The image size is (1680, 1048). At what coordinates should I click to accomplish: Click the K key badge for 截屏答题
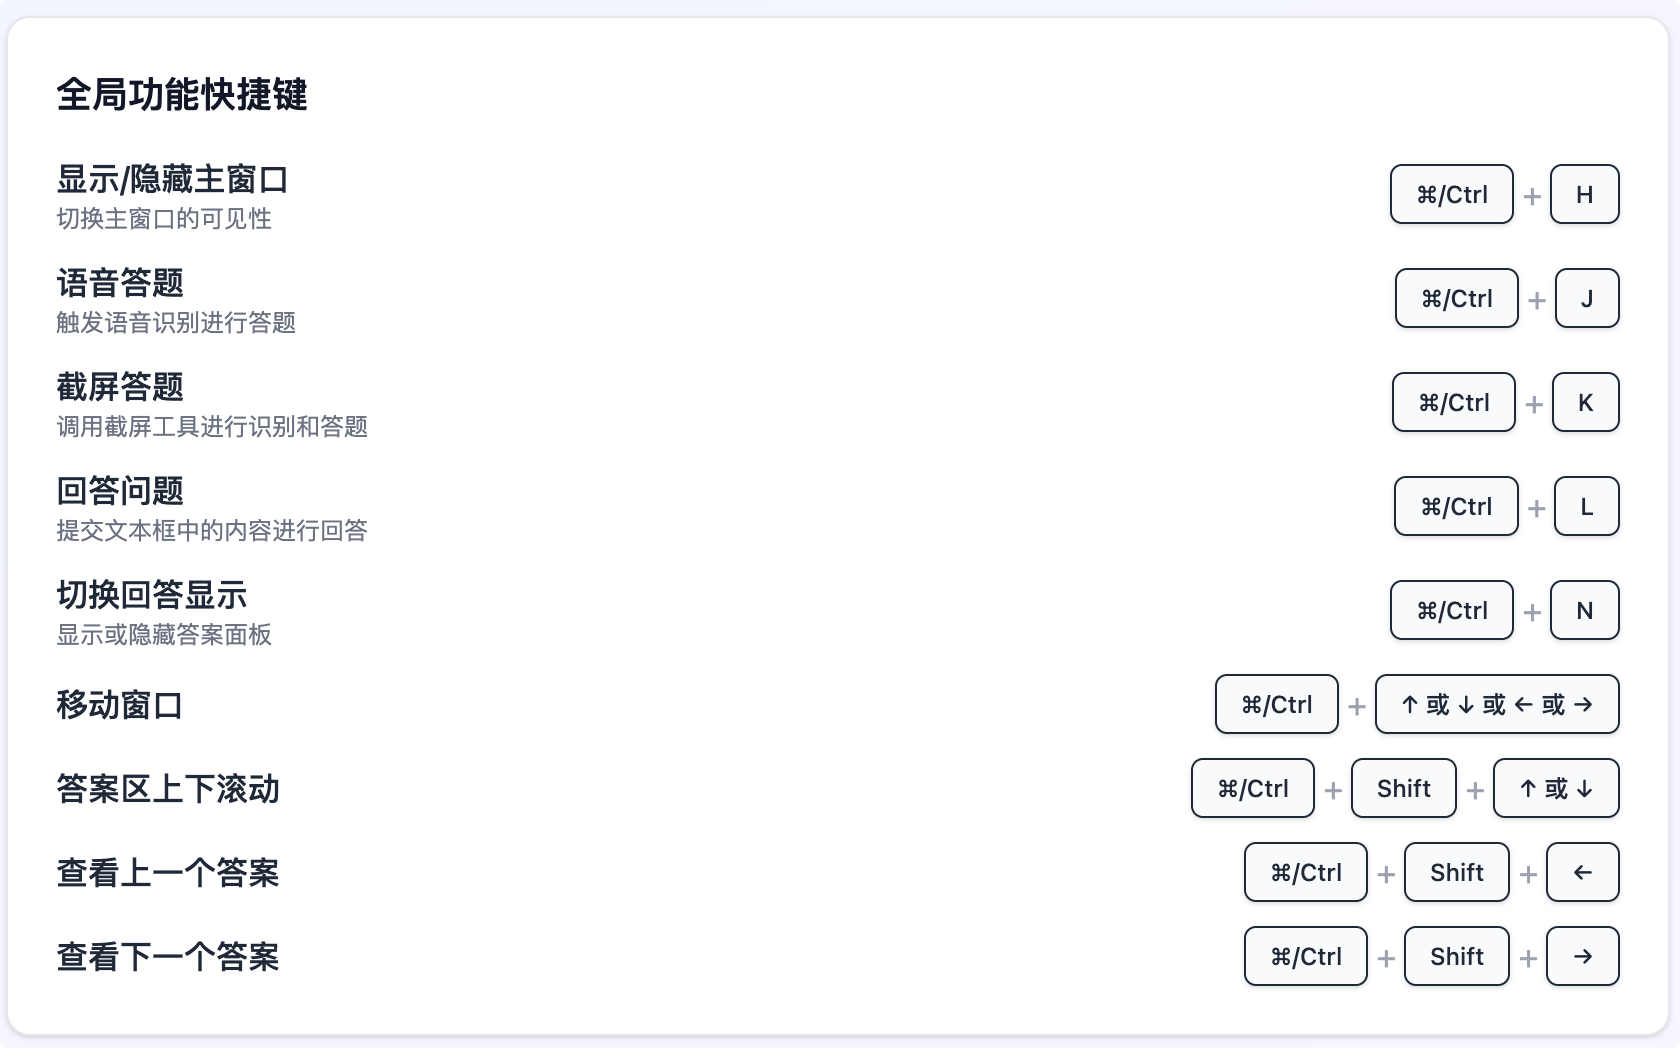pyautogui.click(x=1585, y=402)
